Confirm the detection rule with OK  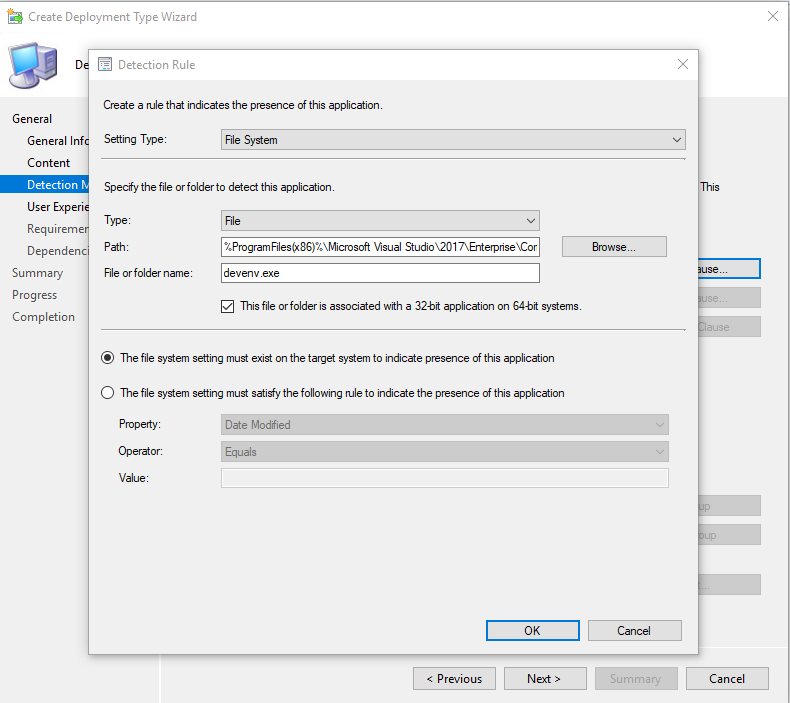[532, 631]
